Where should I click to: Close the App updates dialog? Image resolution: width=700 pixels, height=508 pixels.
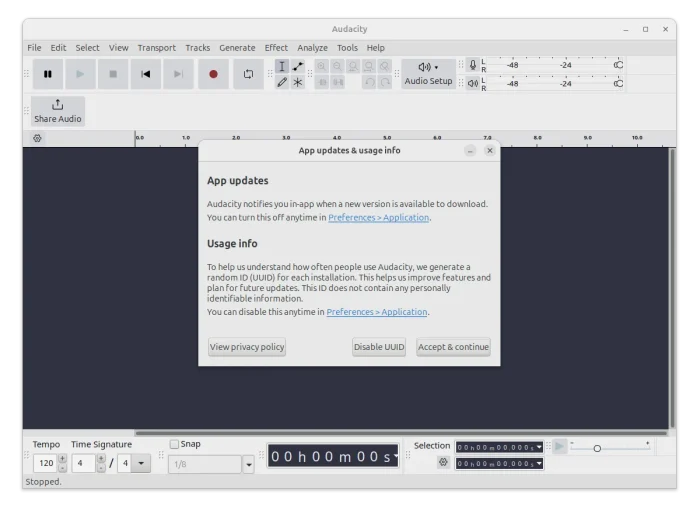pos(490,151)
